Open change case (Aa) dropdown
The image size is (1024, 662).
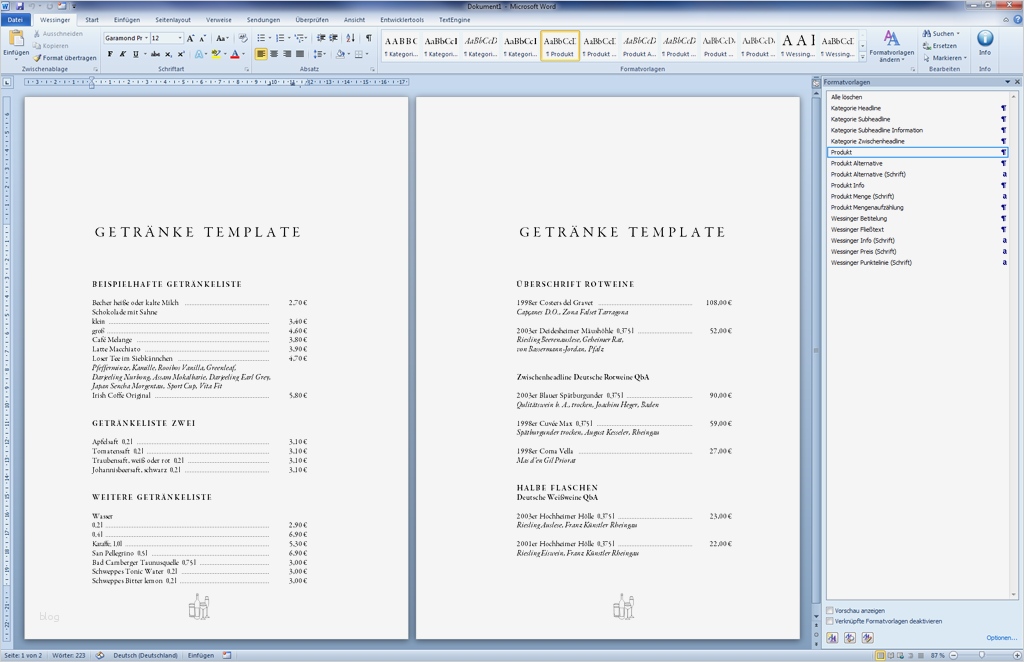click(x=222, y=38)
